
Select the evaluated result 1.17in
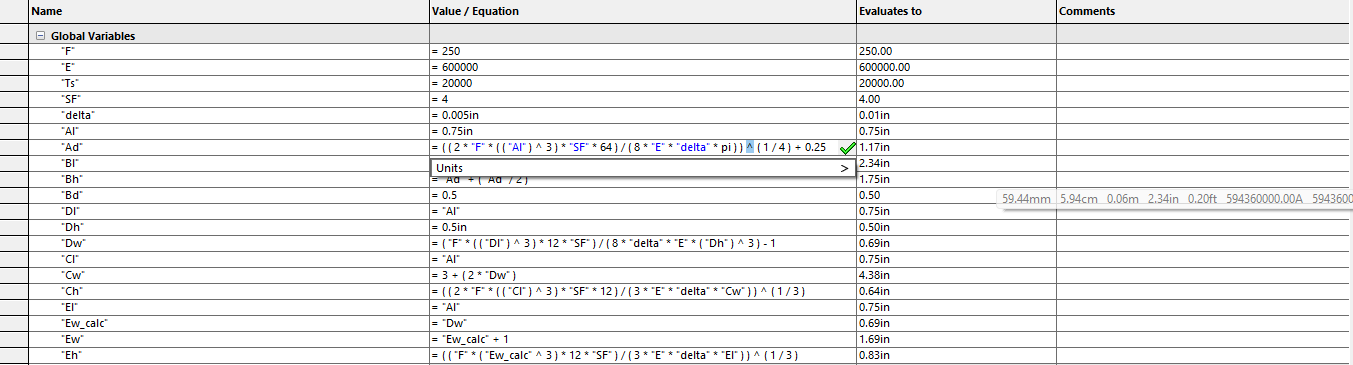point(956,147)
